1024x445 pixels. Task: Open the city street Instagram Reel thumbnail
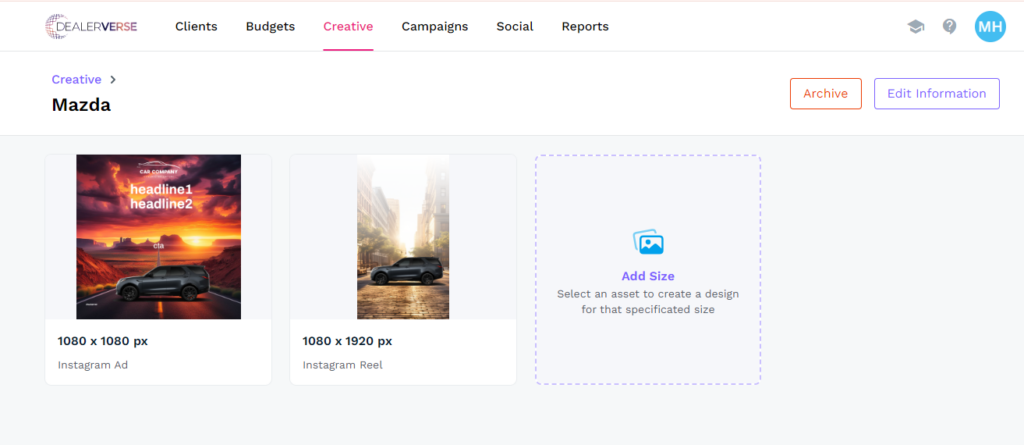click(x=403, y=237)
